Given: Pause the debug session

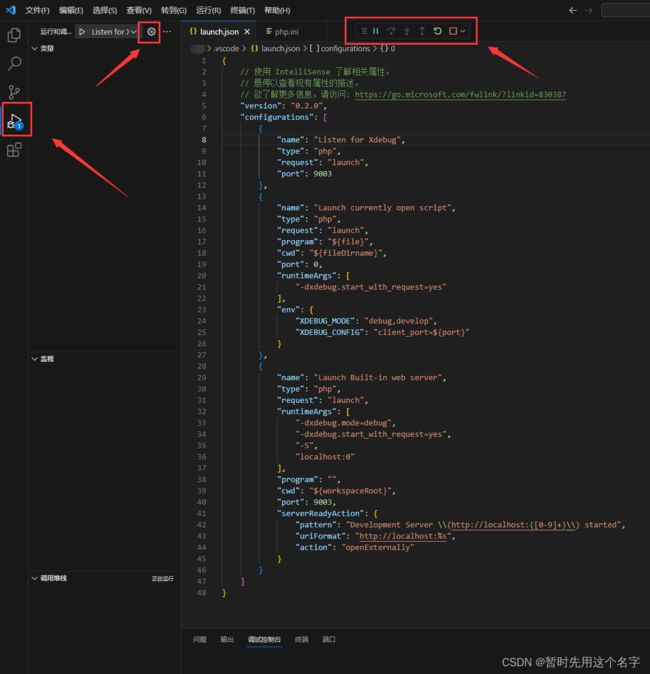Looking at the screenshot, I should (376, 31).
